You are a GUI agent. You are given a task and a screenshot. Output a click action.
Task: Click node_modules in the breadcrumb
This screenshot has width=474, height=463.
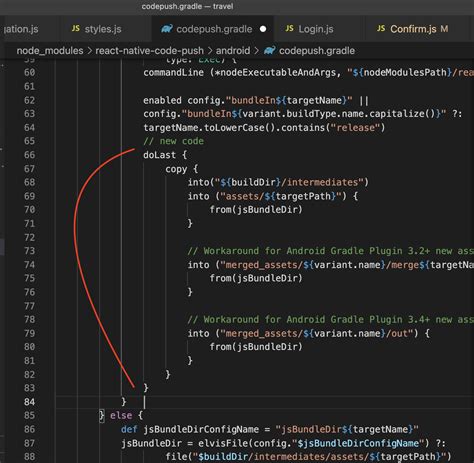[50, 51]
